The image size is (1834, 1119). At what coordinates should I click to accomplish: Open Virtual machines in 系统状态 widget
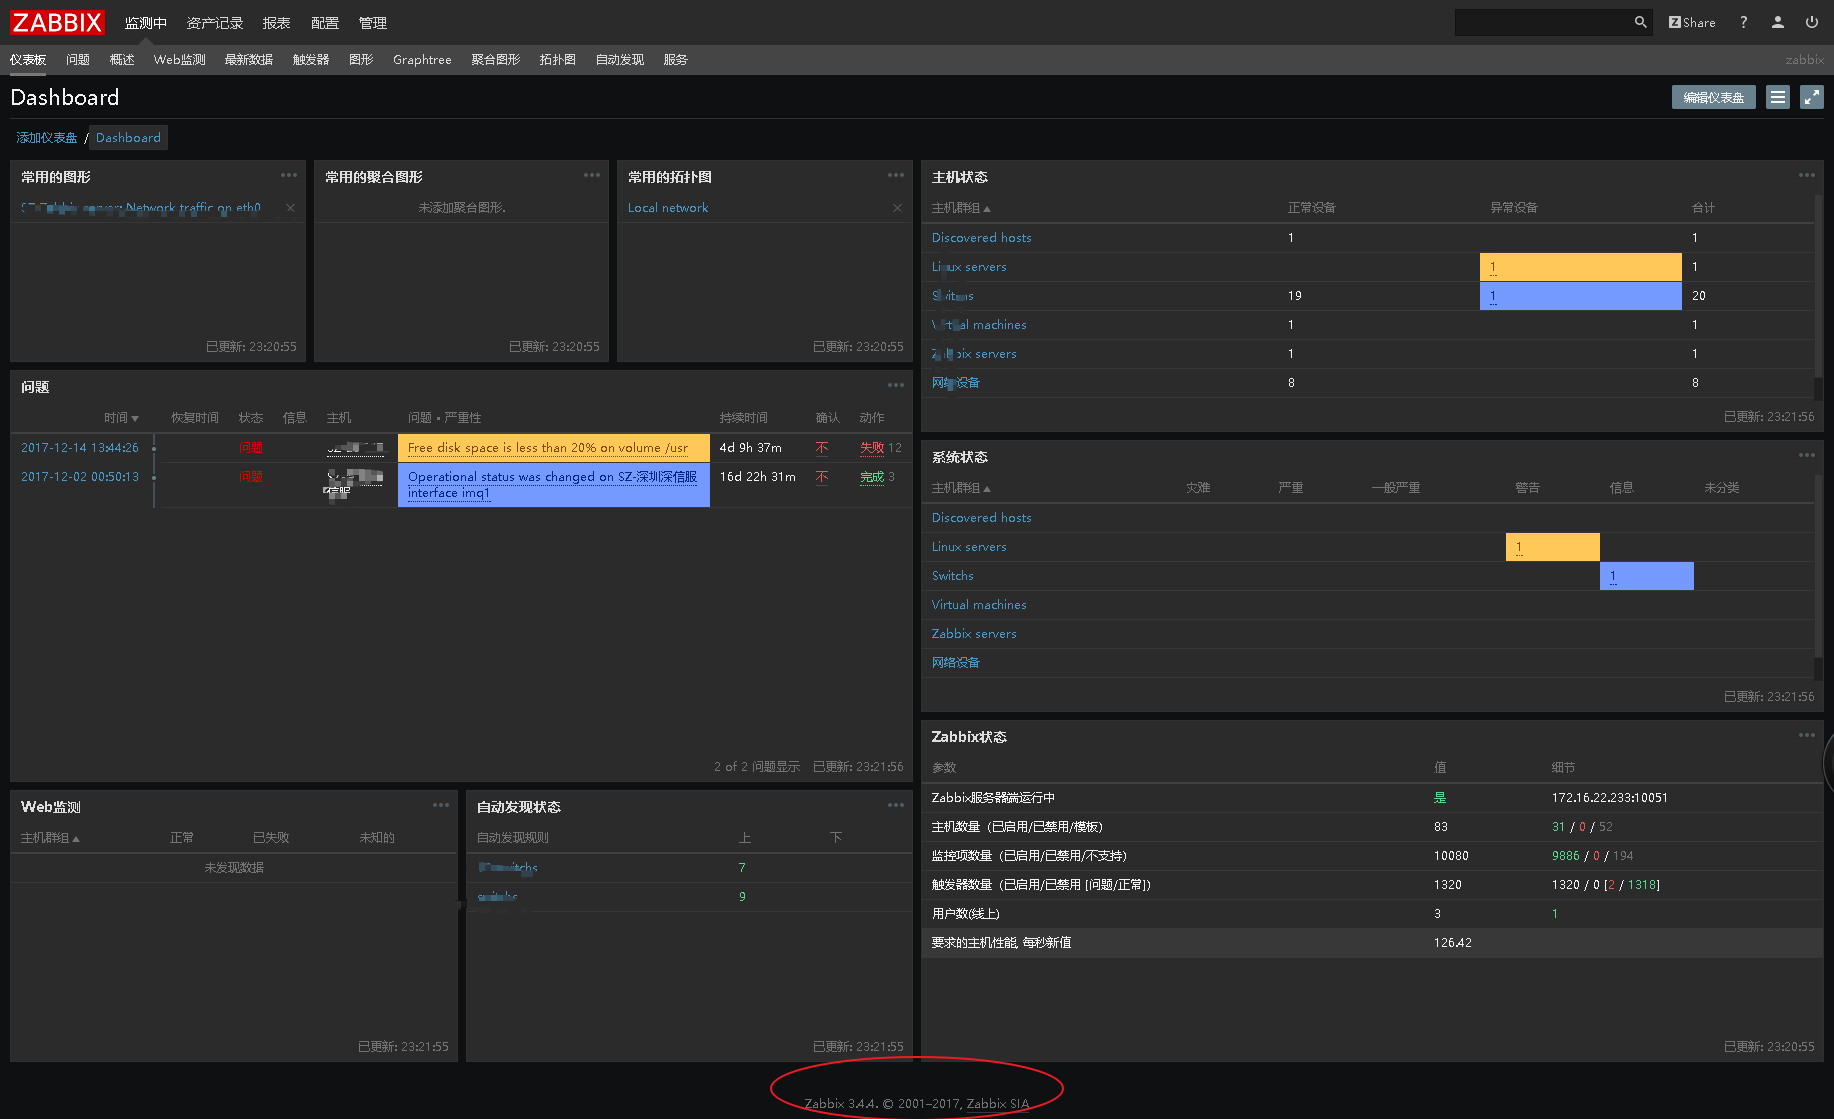coord(979,605)
